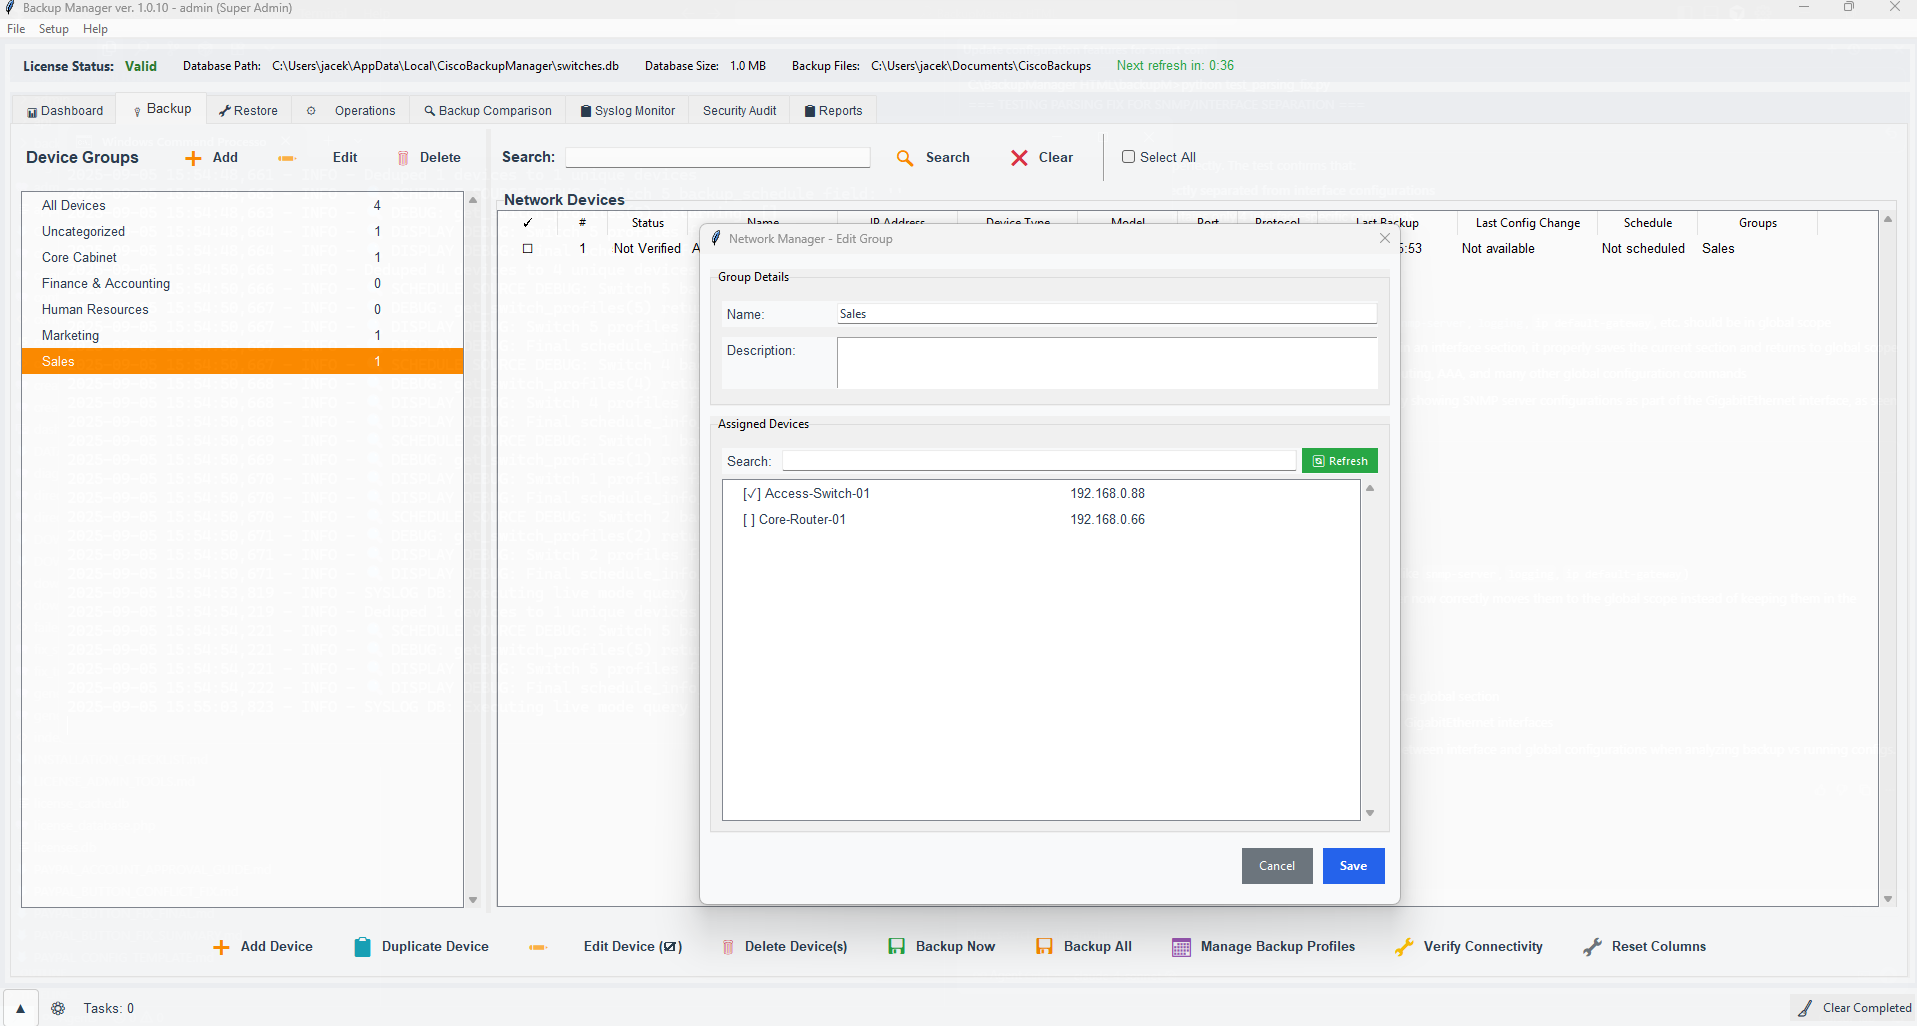Open the Reports tab

(834, 111)
